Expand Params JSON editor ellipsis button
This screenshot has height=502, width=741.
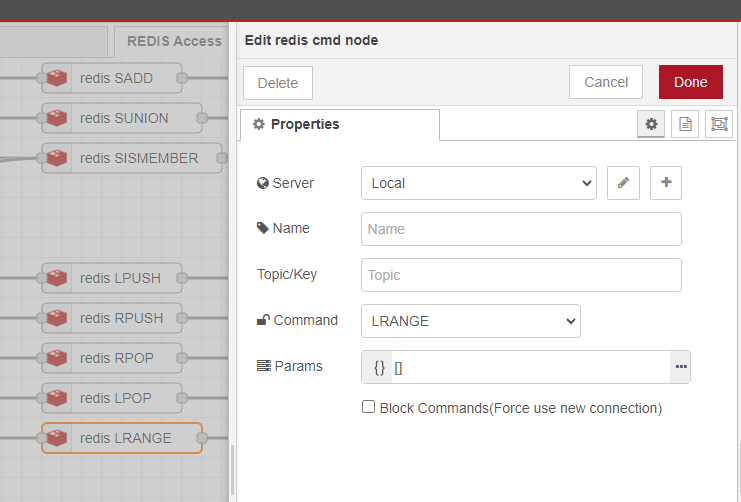click(681, 367)
